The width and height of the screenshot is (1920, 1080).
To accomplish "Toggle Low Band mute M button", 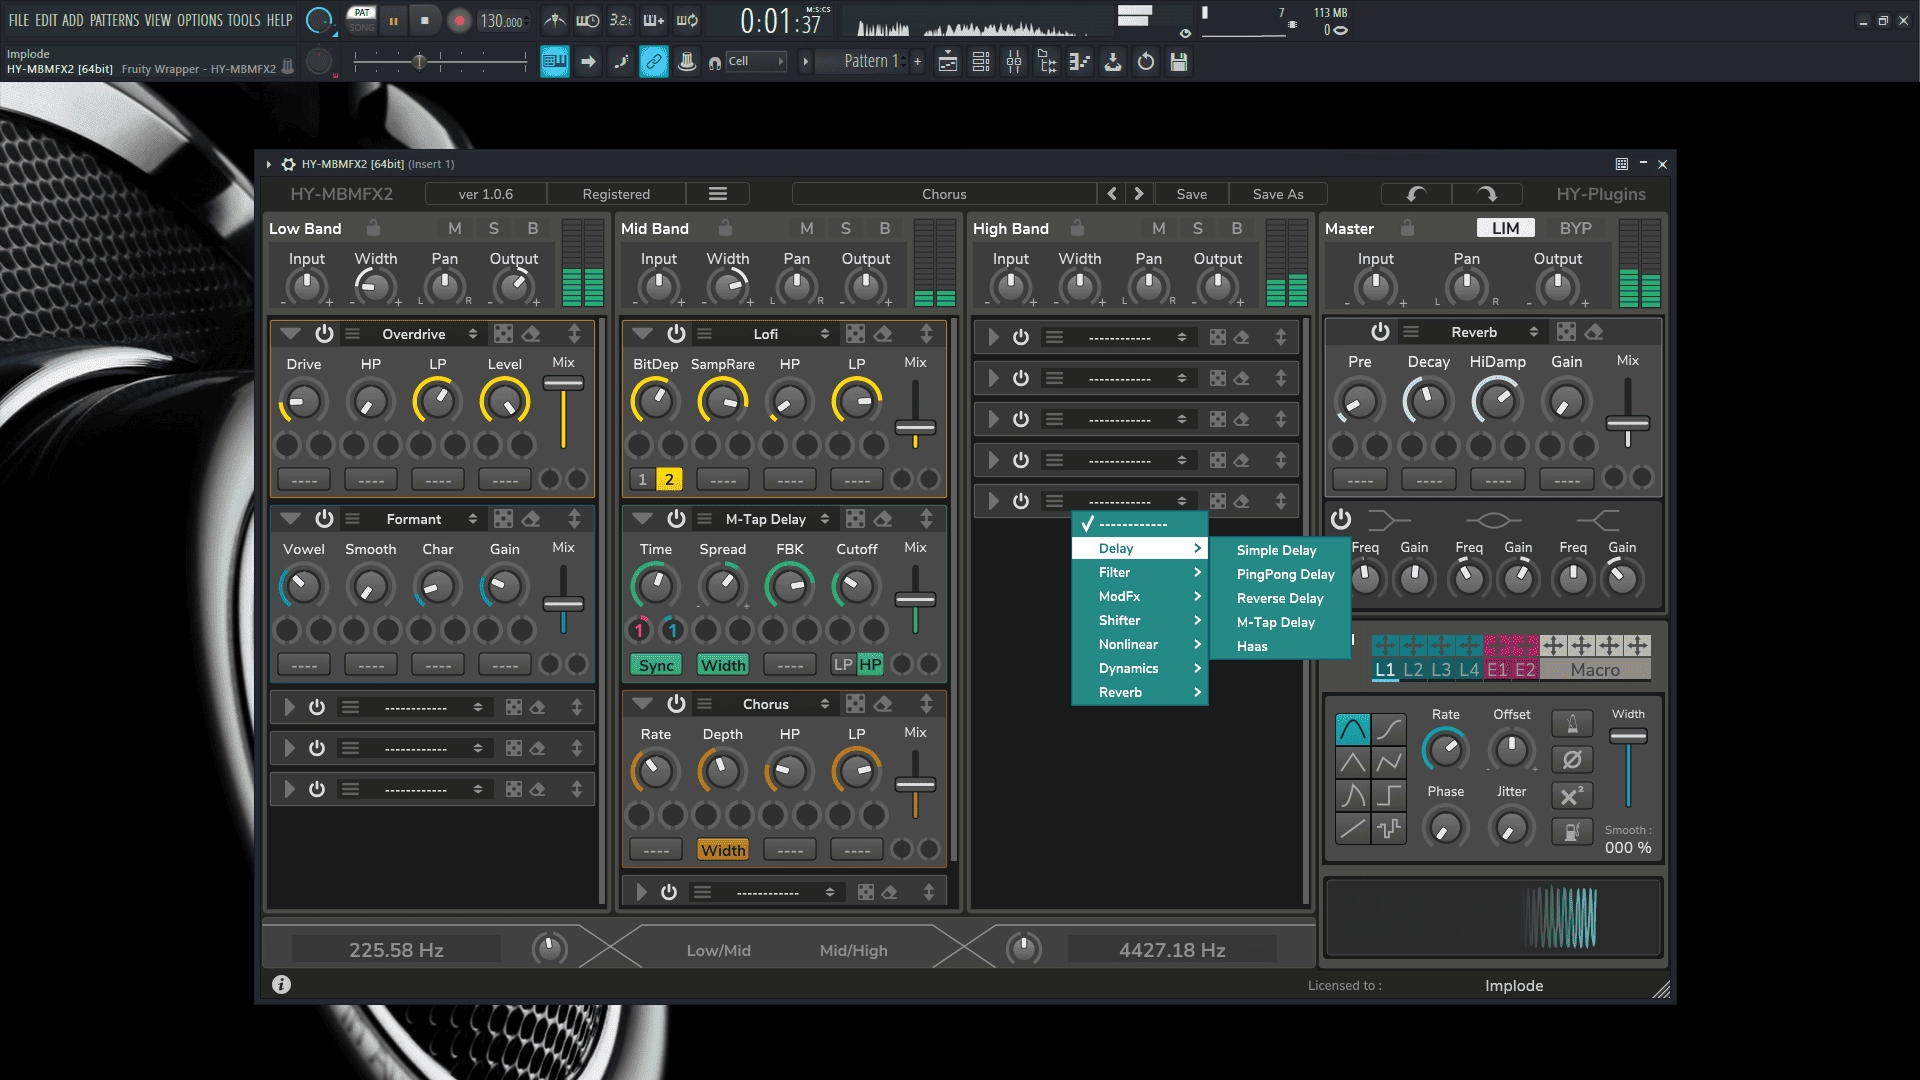I will click(x=455, y=228).
